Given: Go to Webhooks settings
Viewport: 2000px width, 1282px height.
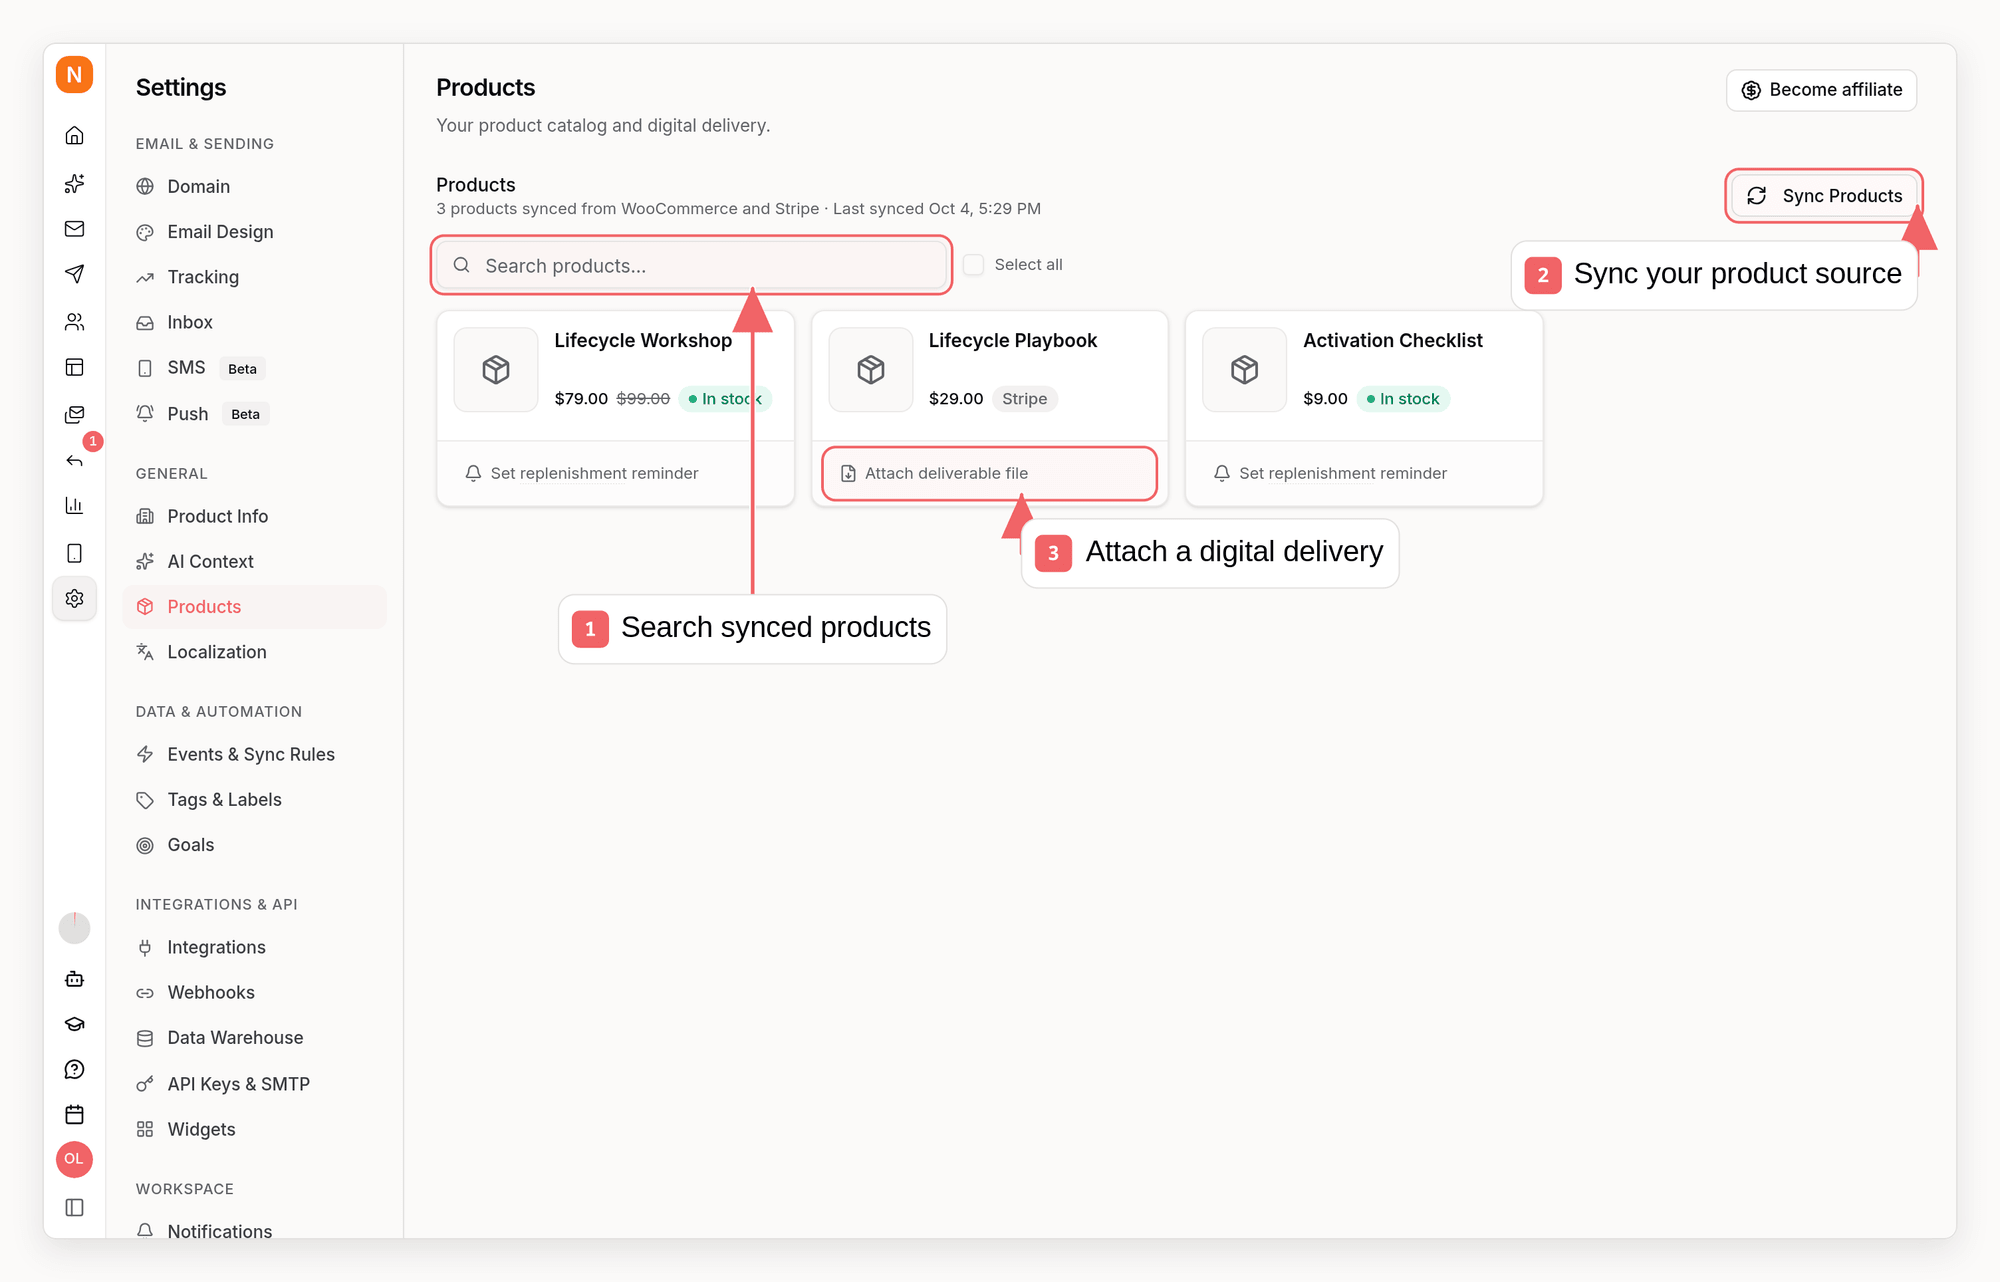Looking at the screenshot, I should (x=255, y=993).
